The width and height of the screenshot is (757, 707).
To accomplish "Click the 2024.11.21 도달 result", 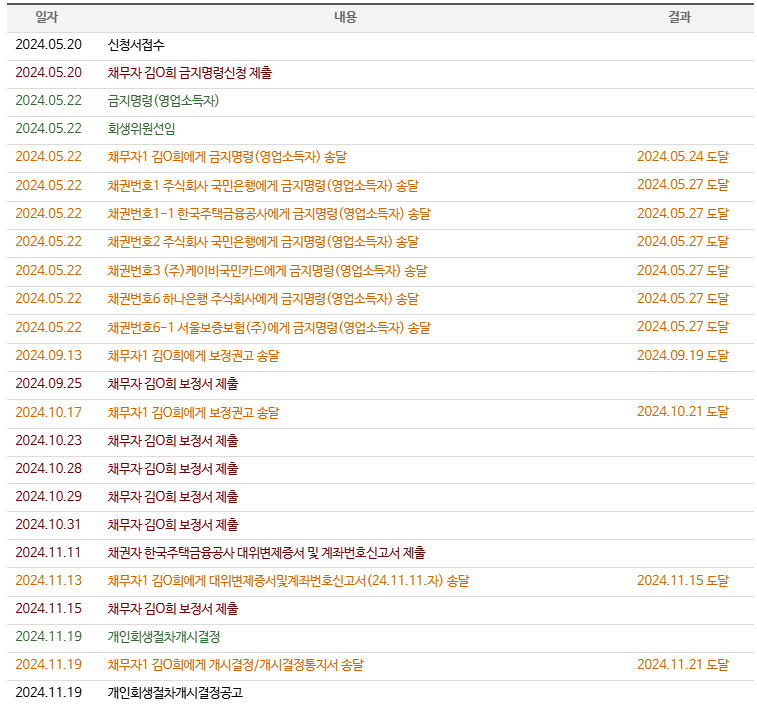I will 683,665.
